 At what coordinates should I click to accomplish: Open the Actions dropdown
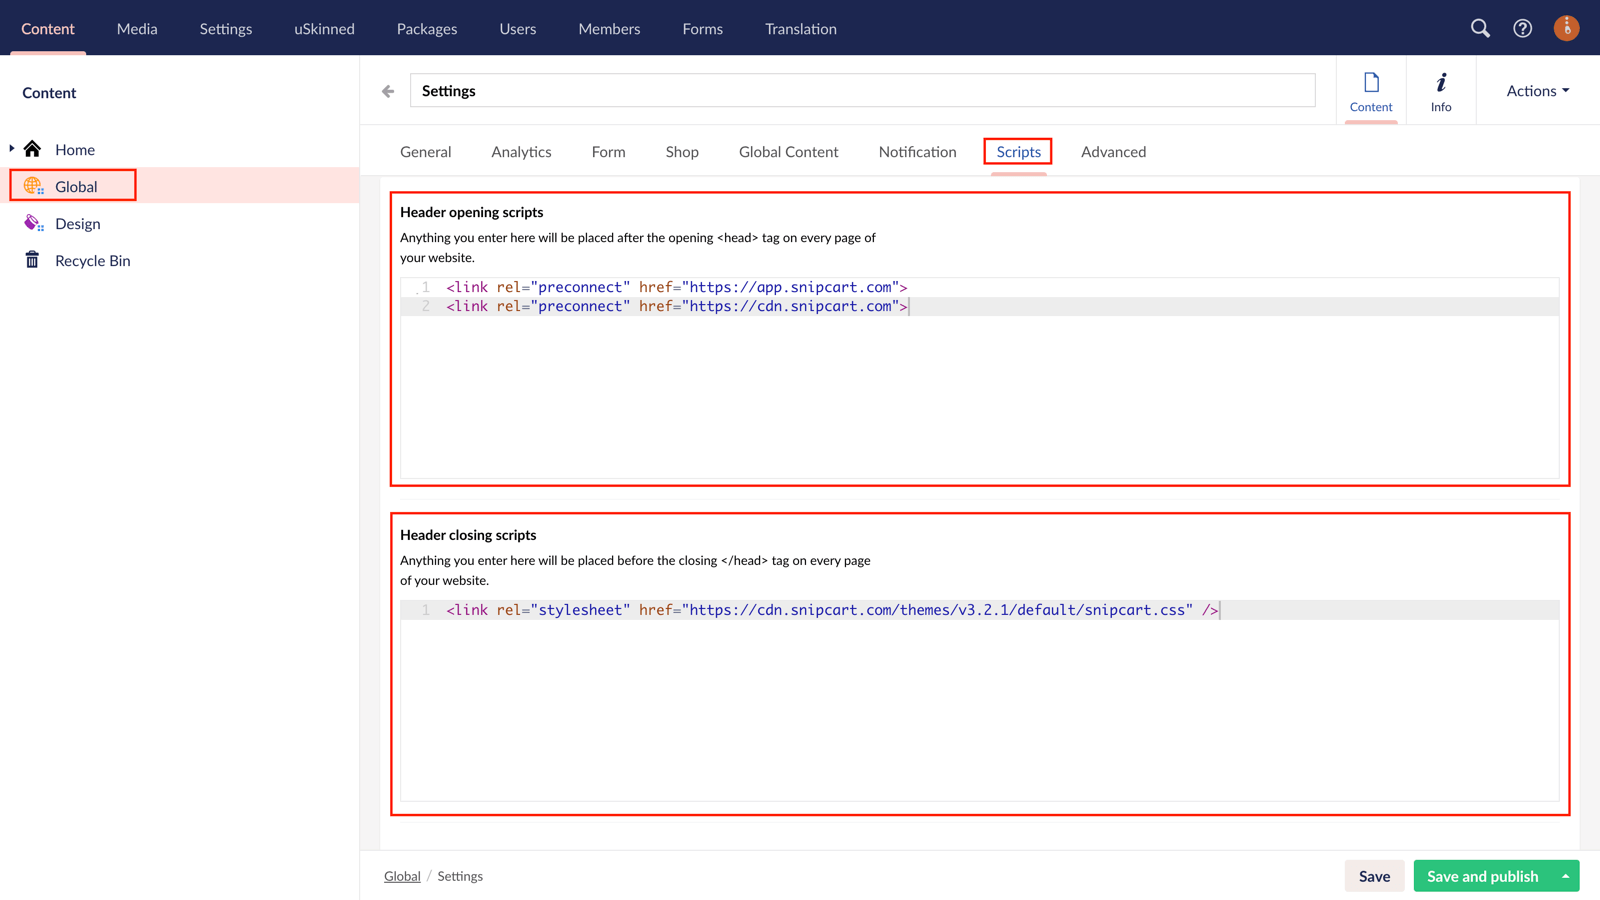coord(1535,90)
